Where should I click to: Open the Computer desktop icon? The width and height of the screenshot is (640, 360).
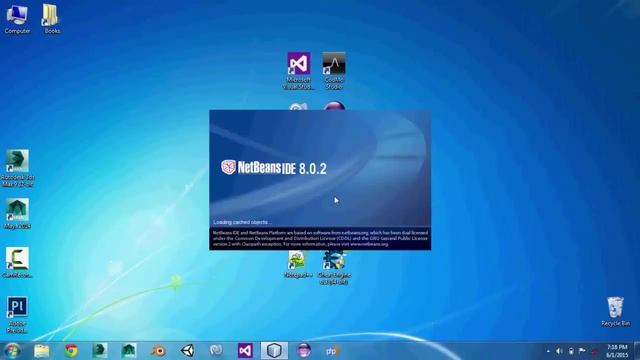pos(17,19)
